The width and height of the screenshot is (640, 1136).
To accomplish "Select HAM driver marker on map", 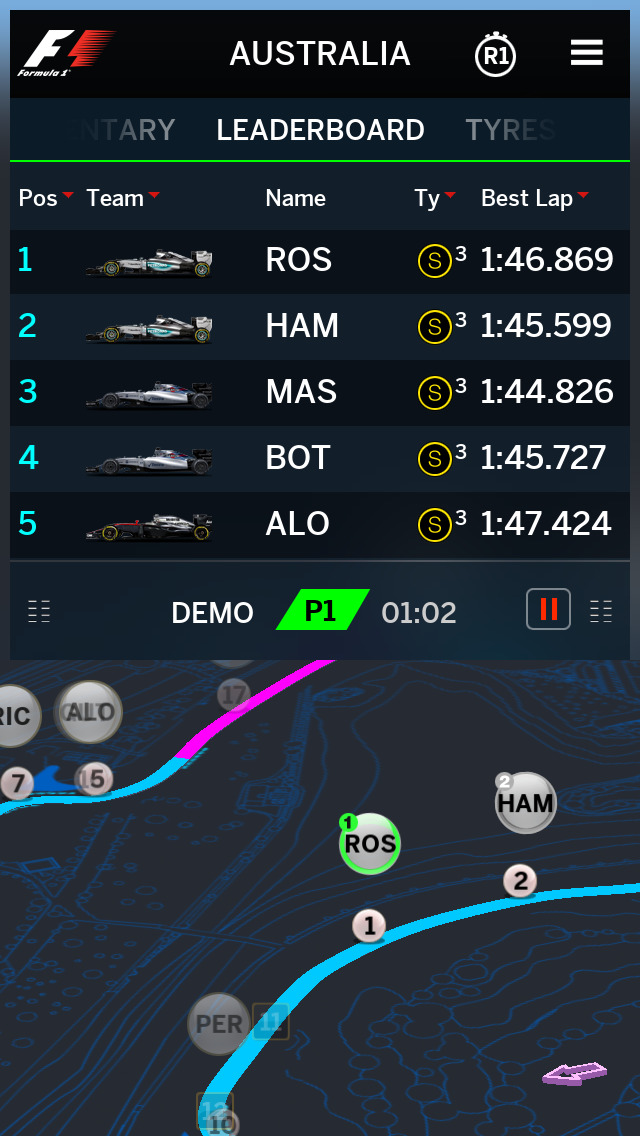I will point(526,803).
